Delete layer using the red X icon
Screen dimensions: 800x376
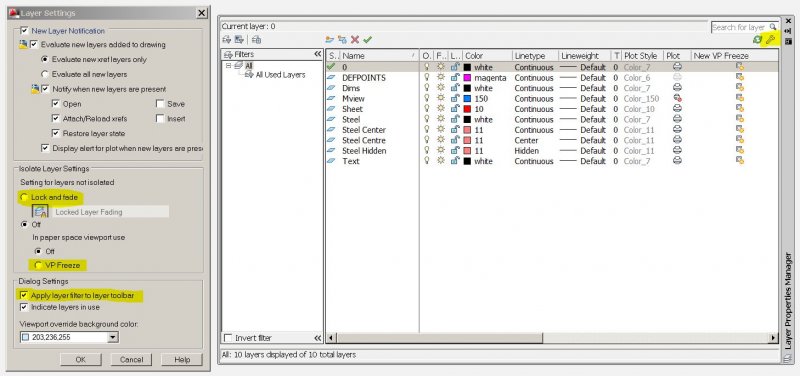click(x=355, y=39)
